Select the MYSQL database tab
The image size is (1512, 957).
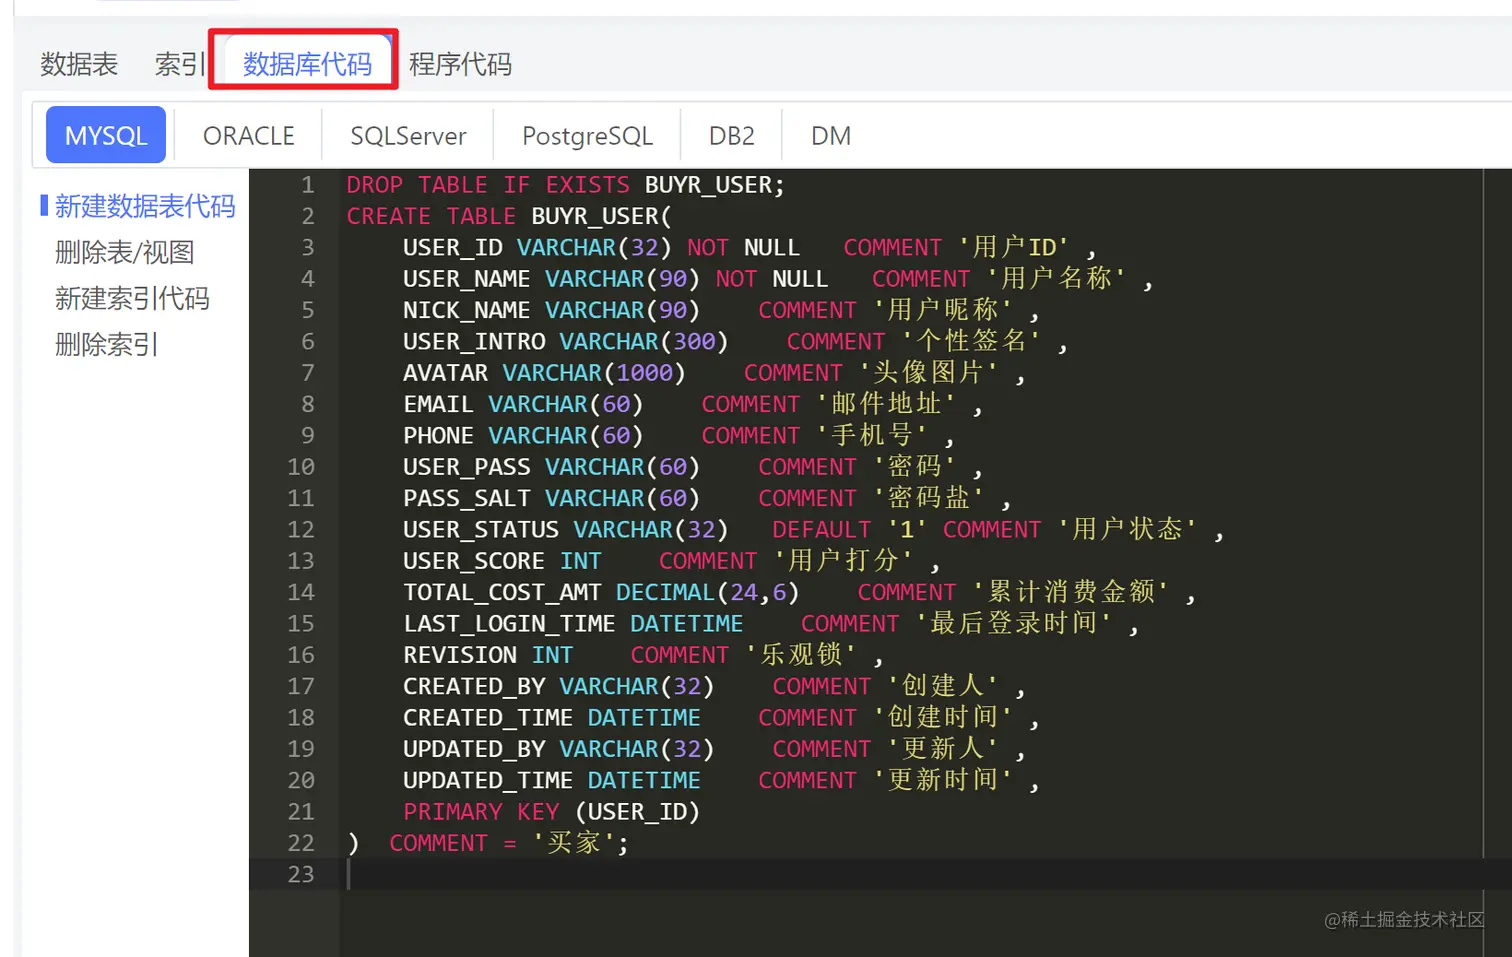(106, 135)
